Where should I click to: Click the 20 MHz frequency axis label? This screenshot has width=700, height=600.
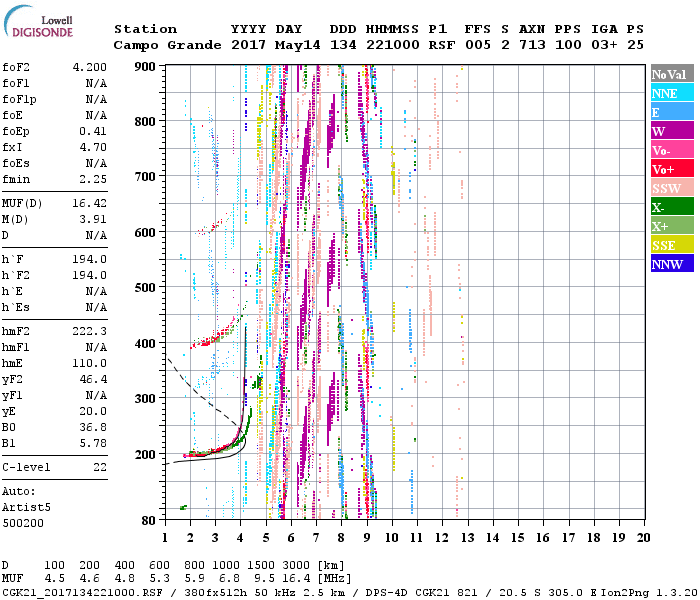point(643,538)
